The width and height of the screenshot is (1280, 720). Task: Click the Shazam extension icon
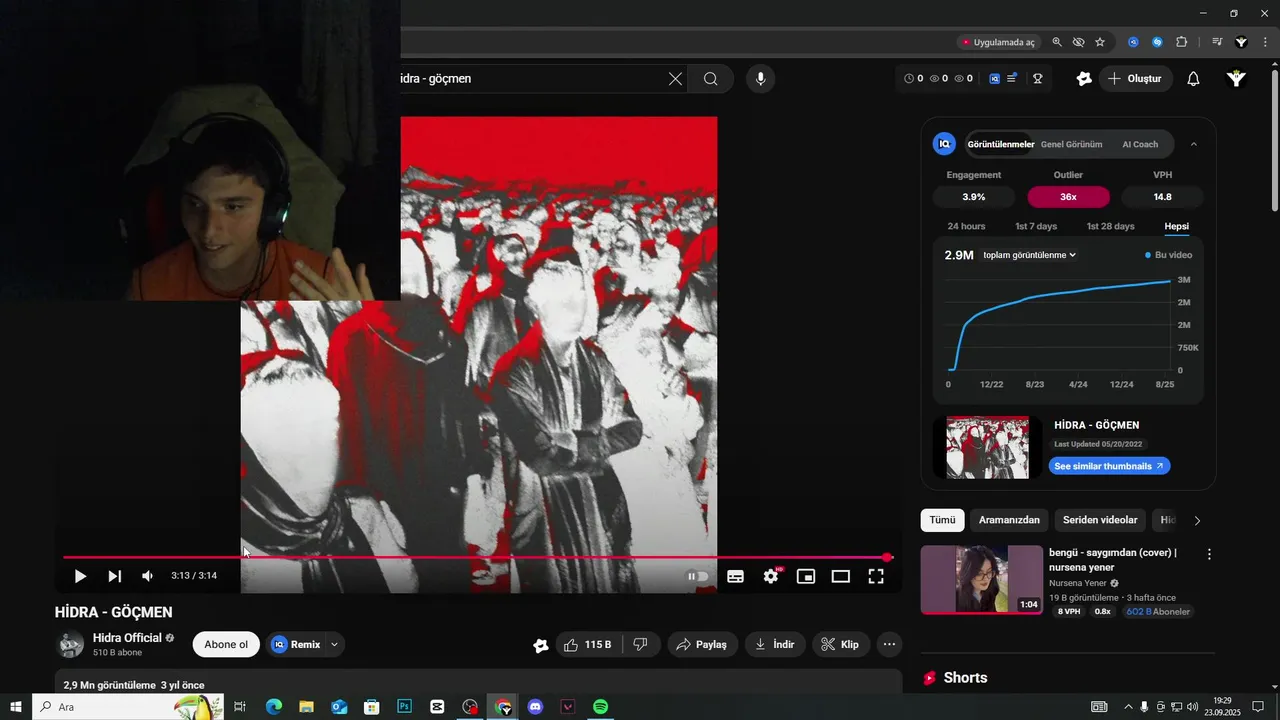point(1157,42)
